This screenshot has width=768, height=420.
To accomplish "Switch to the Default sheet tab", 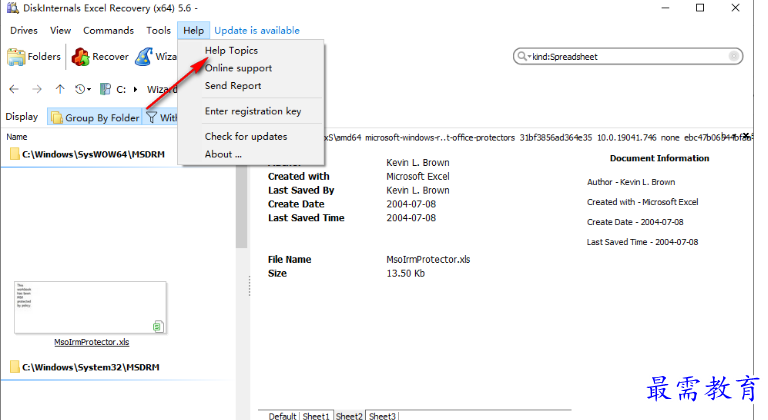I will pos(282,416).
